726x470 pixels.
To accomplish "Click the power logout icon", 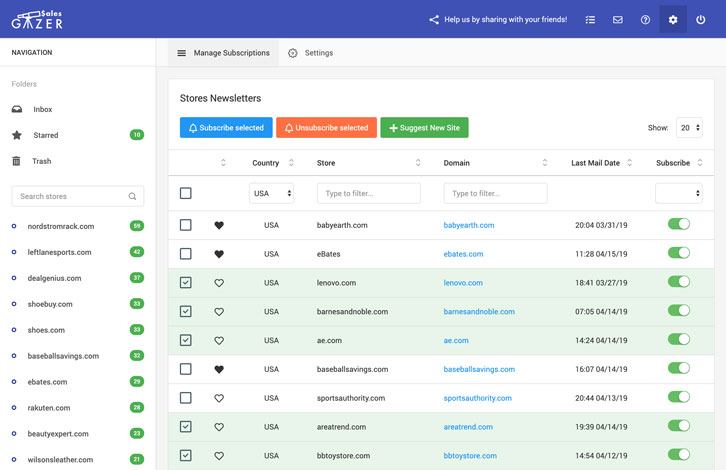I will tap(701, 19).
